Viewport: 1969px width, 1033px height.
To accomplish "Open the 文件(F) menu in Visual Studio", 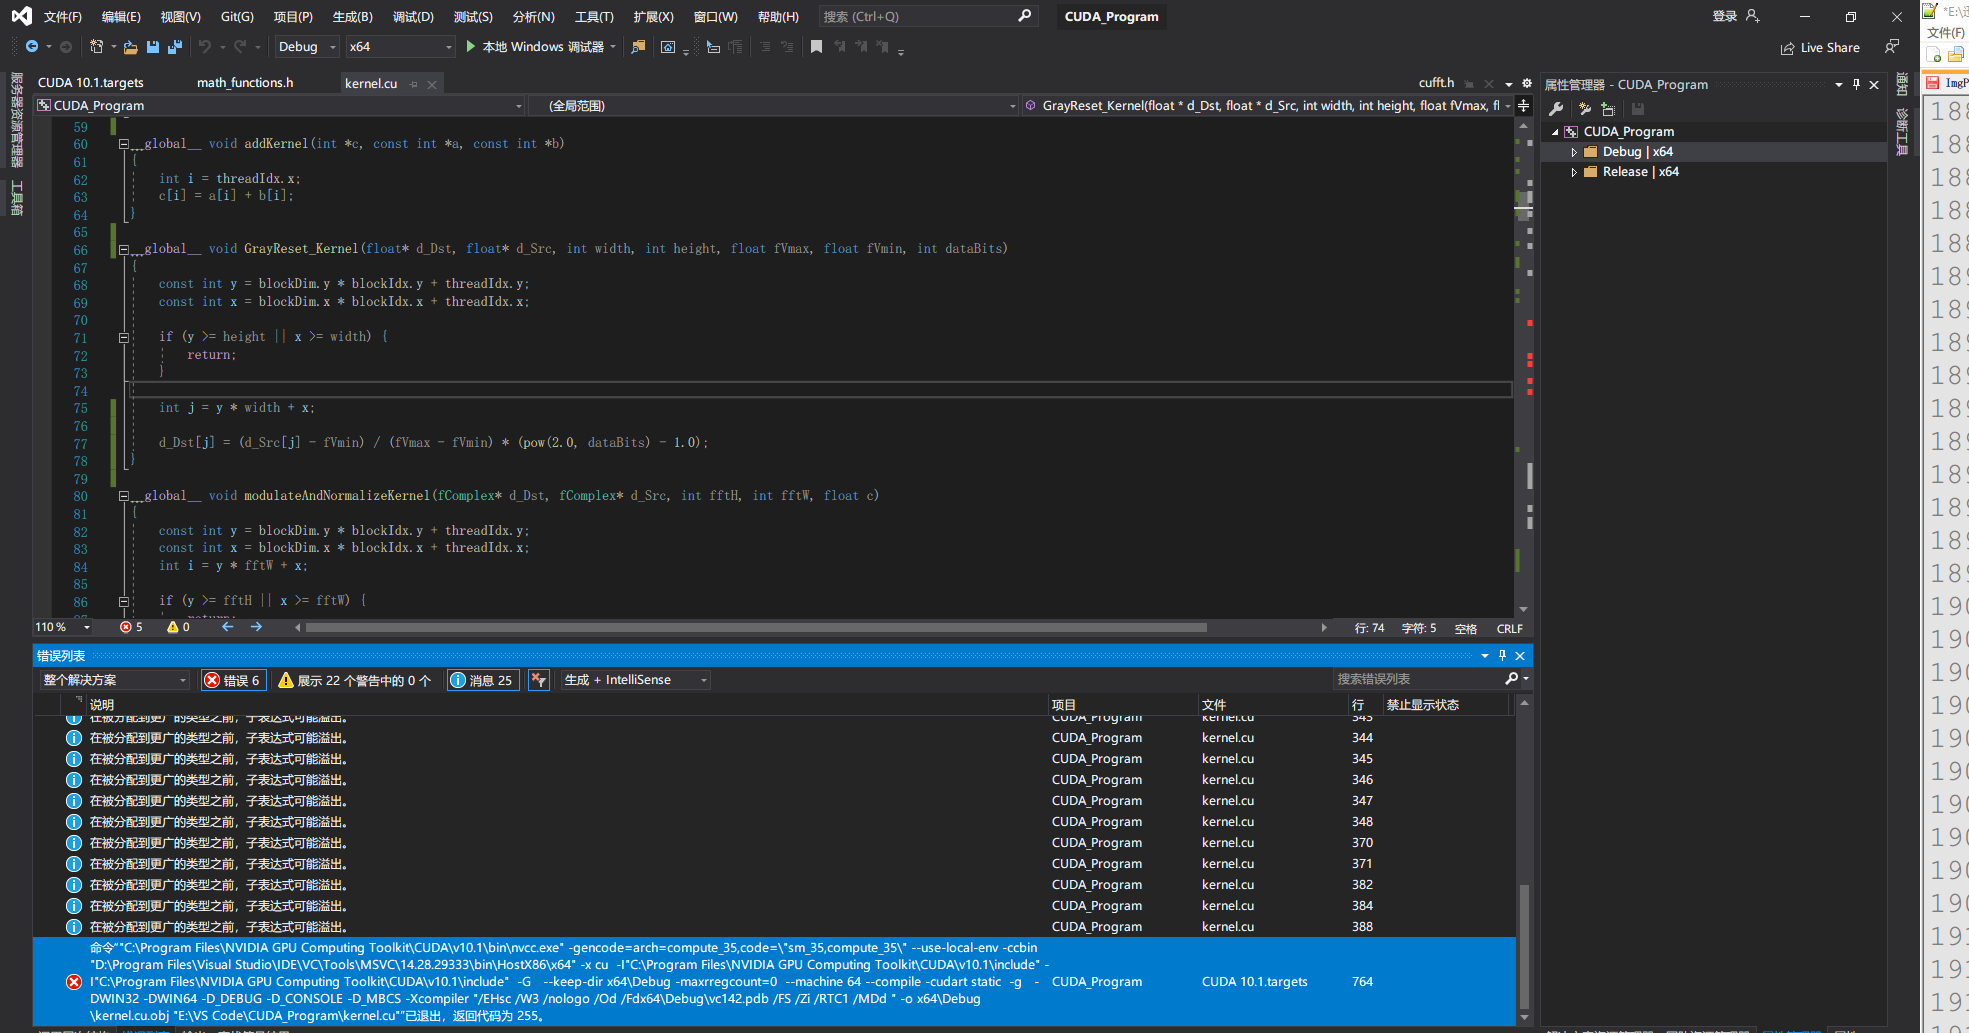I will coord(62,17).
